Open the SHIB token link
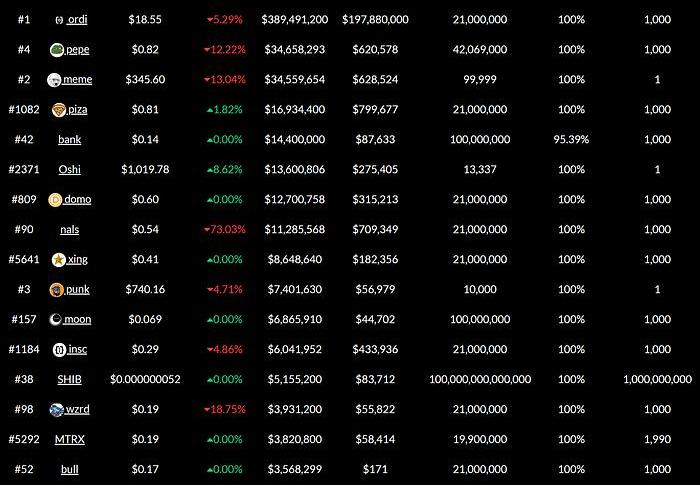The height and width of the screenshot is (485, 700). pos(70,379)
